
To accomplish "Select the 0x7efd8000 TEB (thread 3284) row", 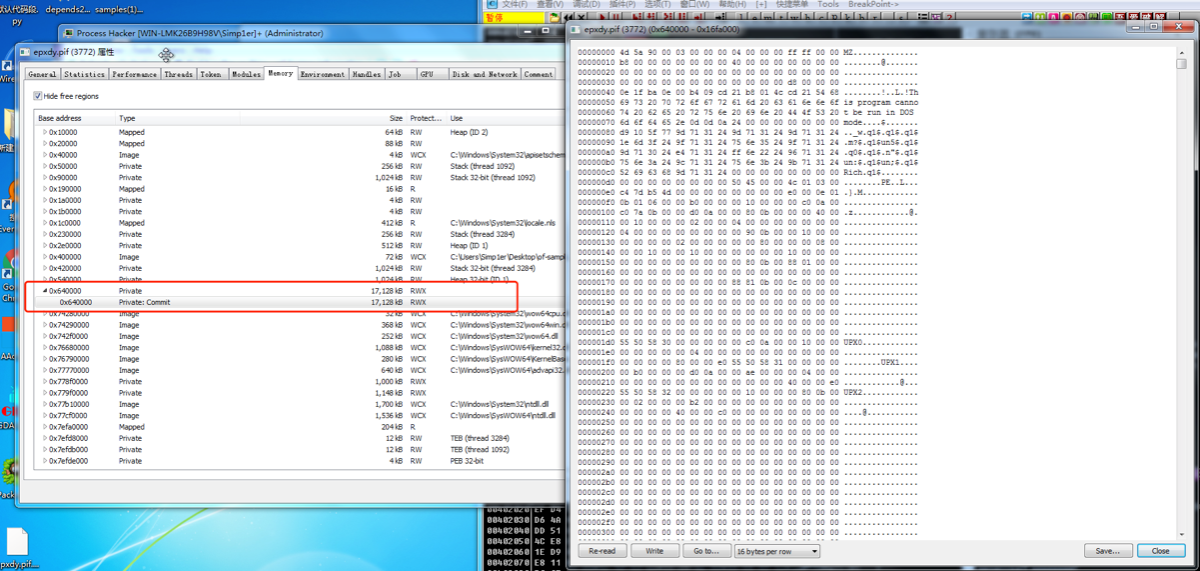I will tap(298, 438).
